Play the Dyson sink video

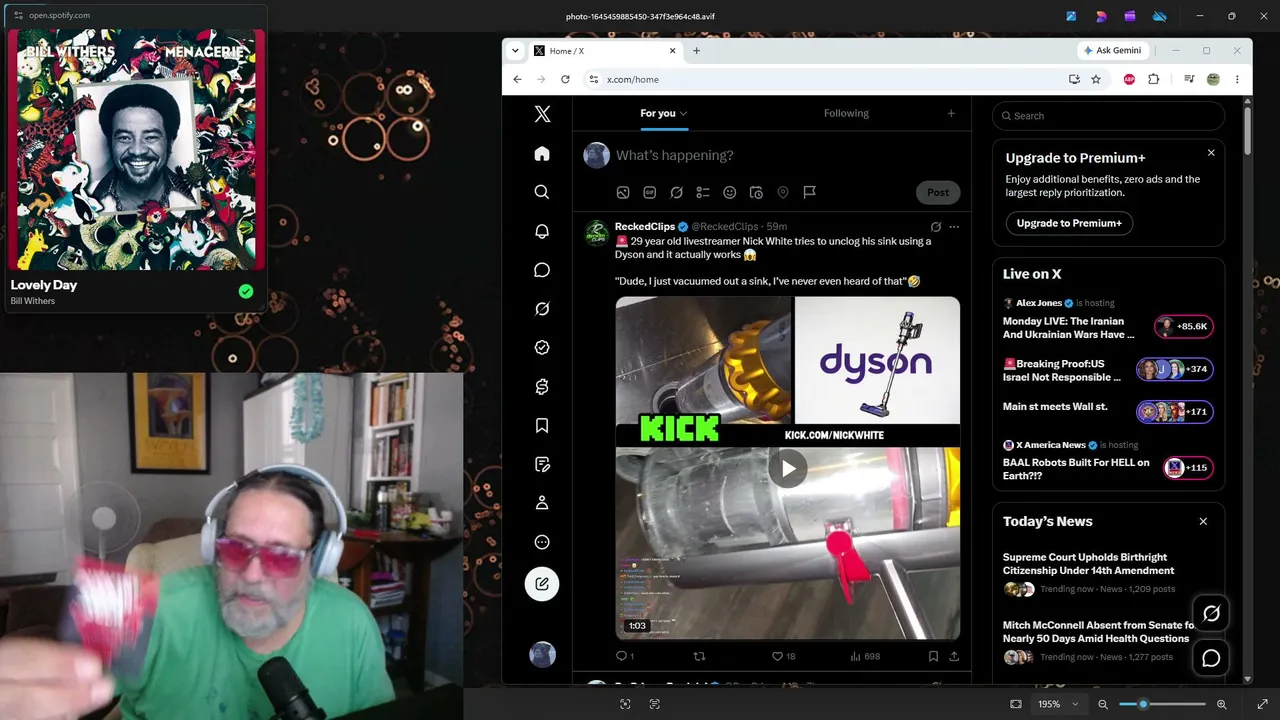coord(788,468)
